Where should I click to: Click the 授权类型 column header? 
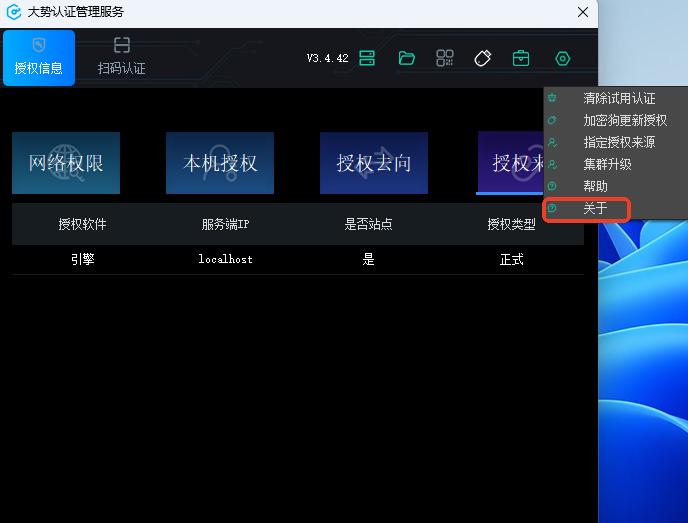511,224
